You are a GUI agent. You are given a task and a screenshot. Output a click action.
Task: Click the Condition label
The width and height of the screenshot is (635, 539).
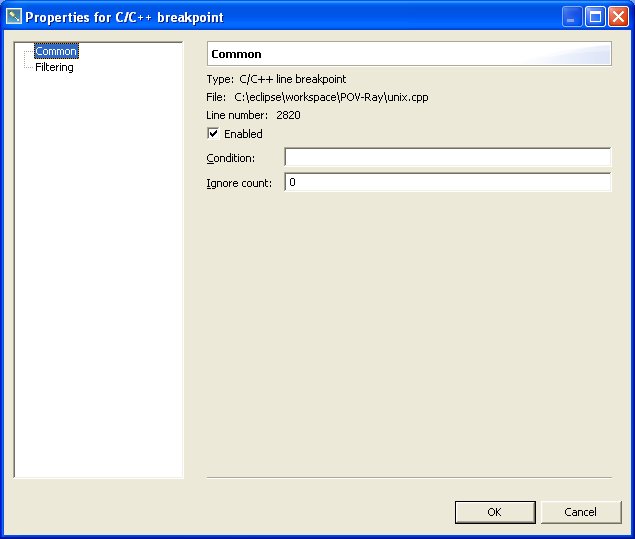tap(230, 158)
